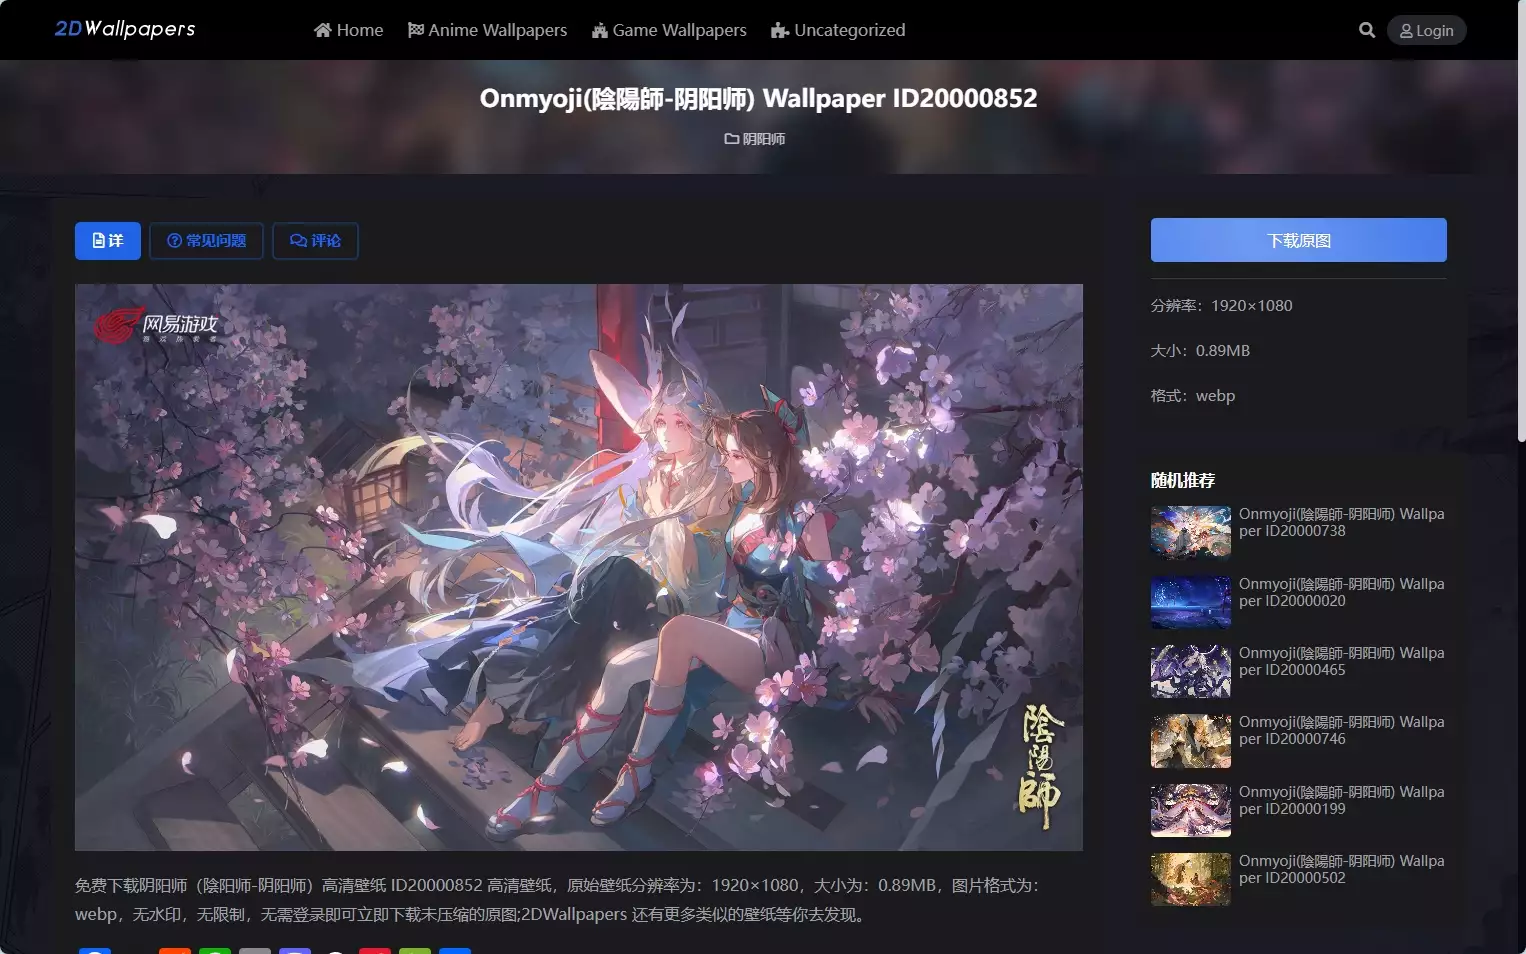Open thumbnail for wallpaper ID20000746
The height and width of the screenshot is (954, 1526).
click(x=1191, y=741)
